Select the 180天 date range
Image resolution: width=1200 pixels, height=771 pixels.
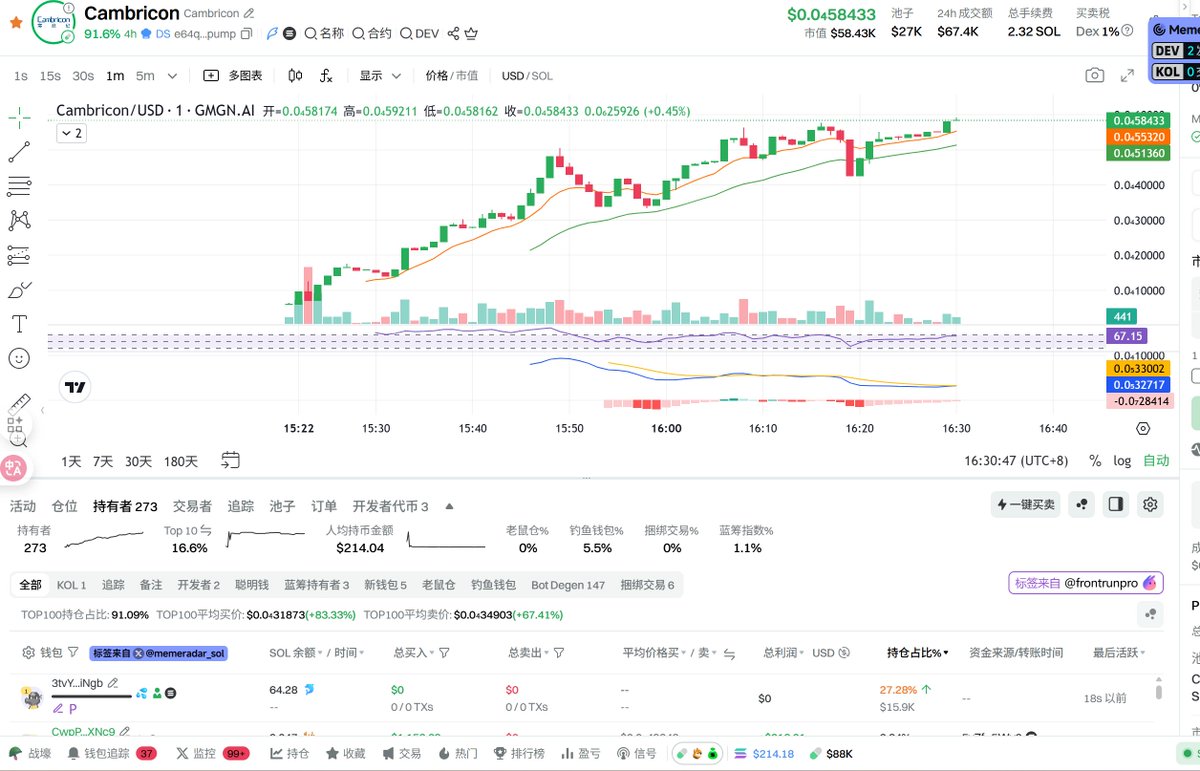click(x=181, y=461)
